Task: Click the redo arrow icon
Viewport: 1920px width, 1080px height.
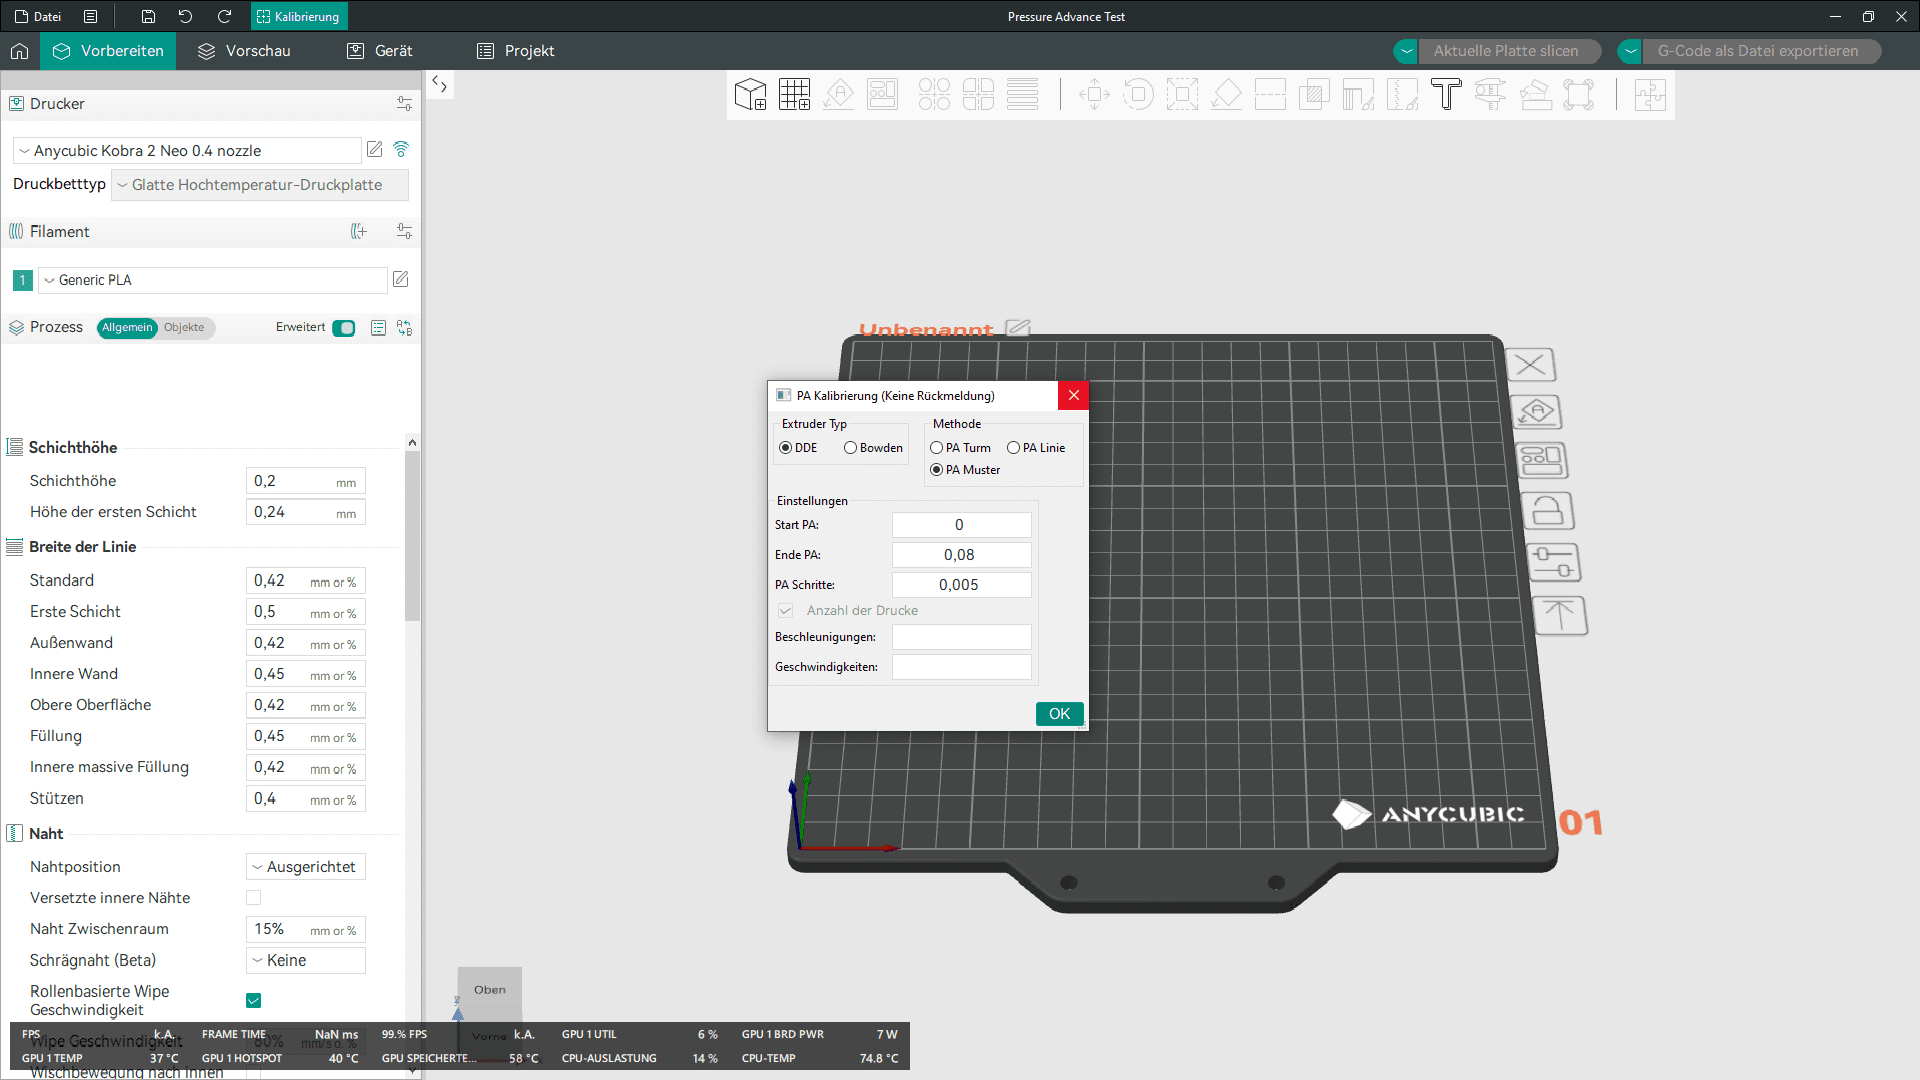Action: (224, 16)
